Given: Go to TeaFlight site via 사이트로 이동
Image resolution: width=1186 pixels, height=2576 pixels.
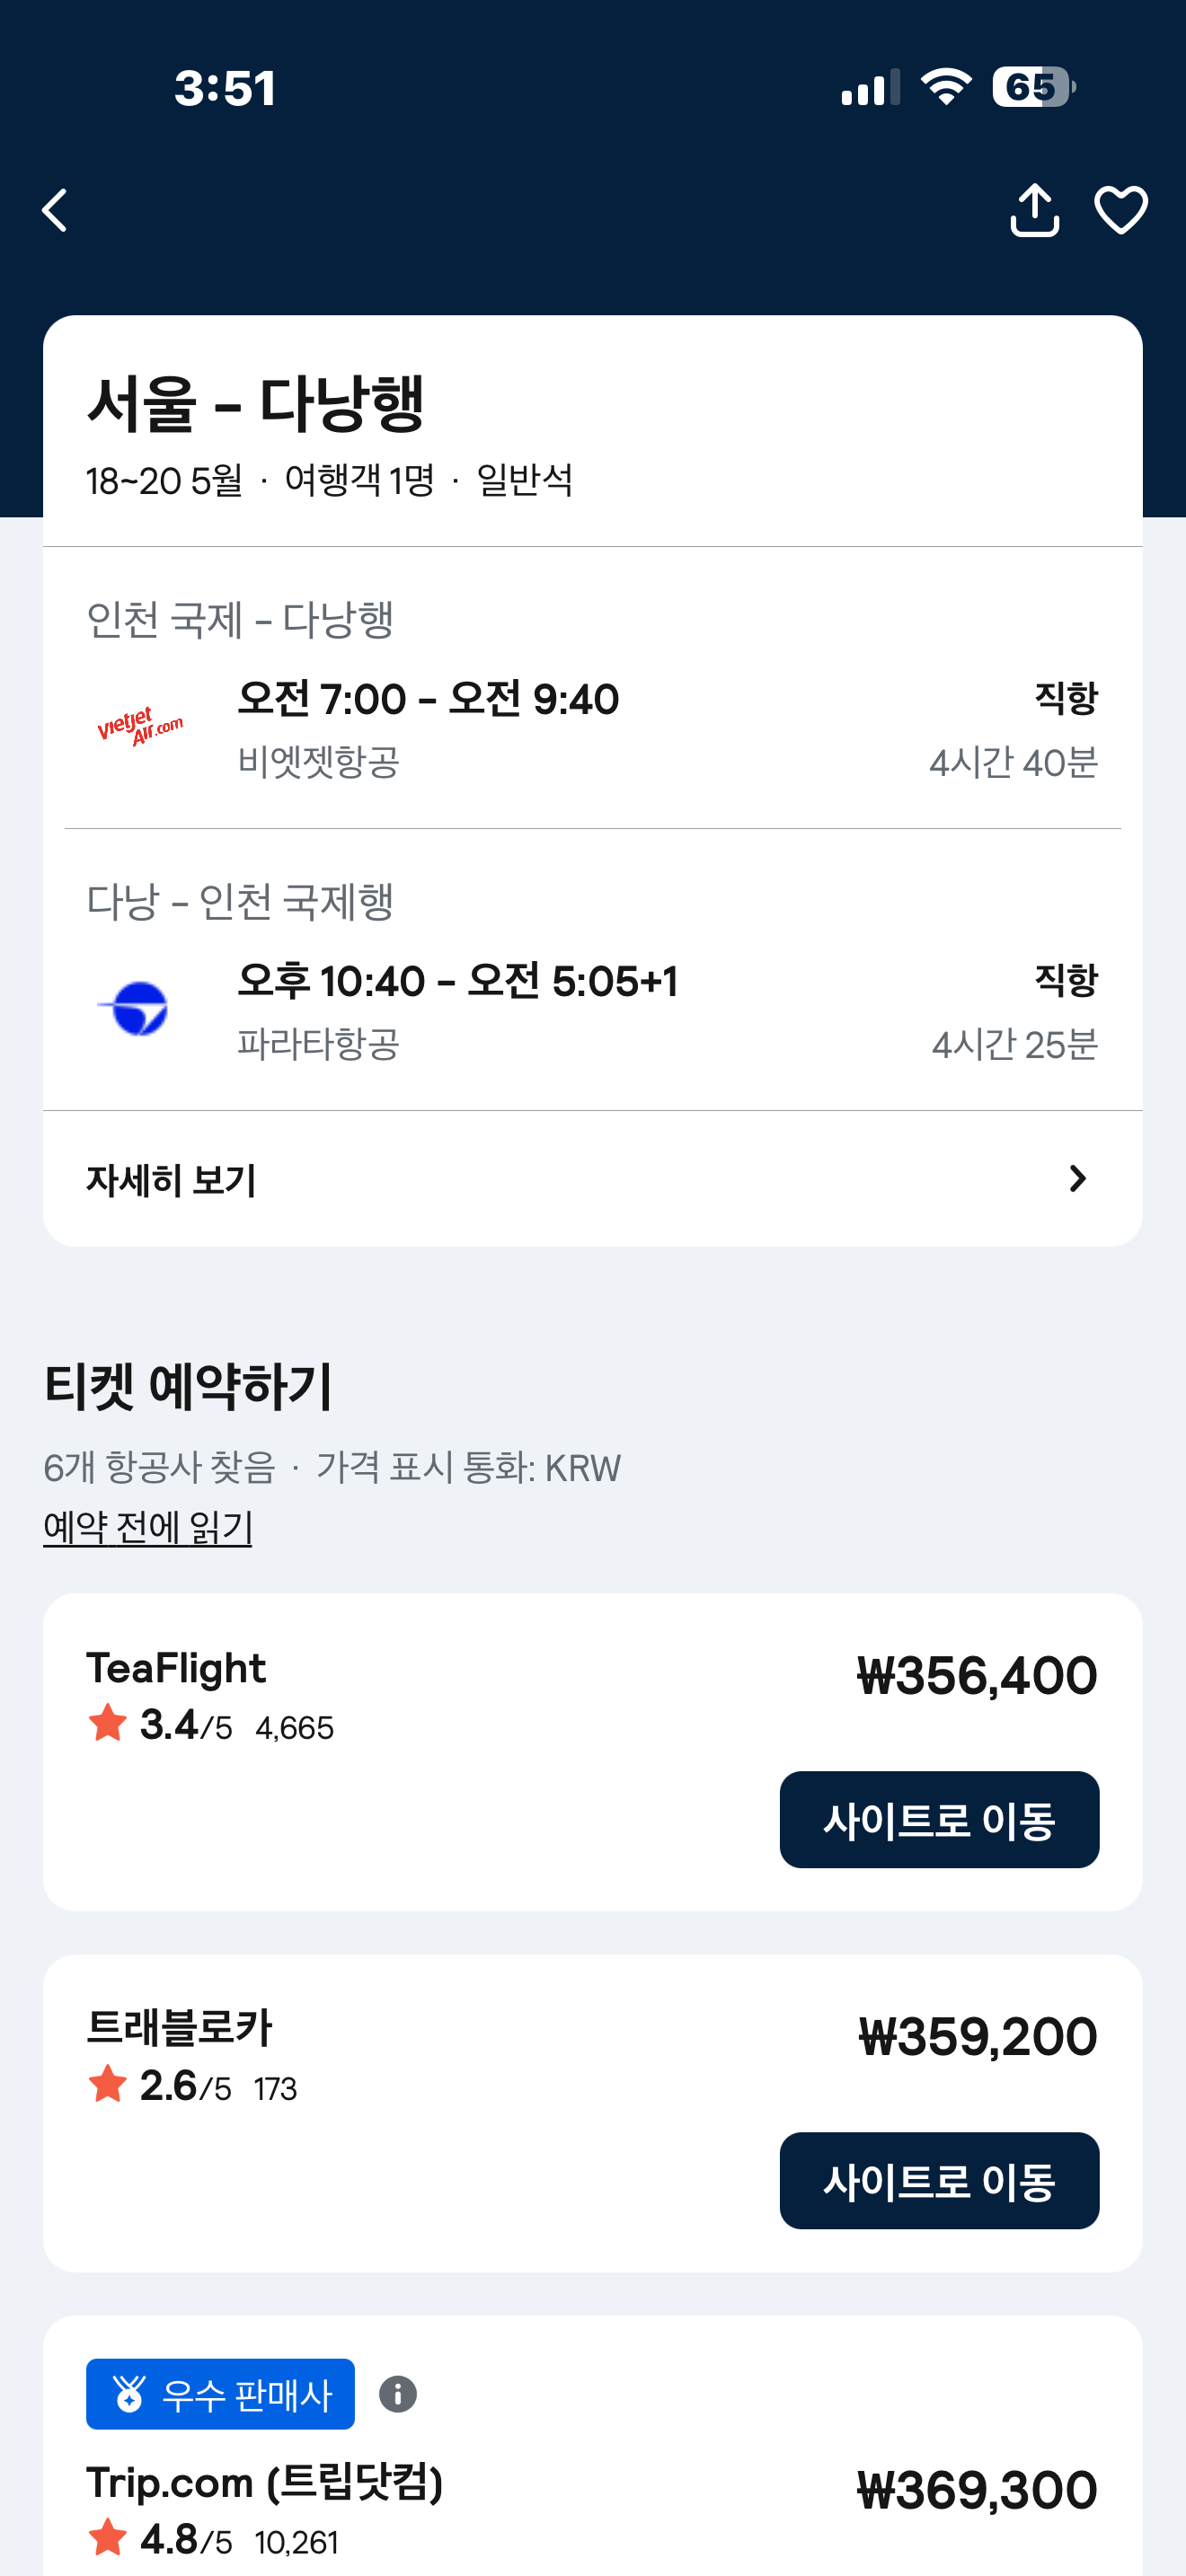Looking at the screenshot, I should (x=938, y=1819).
